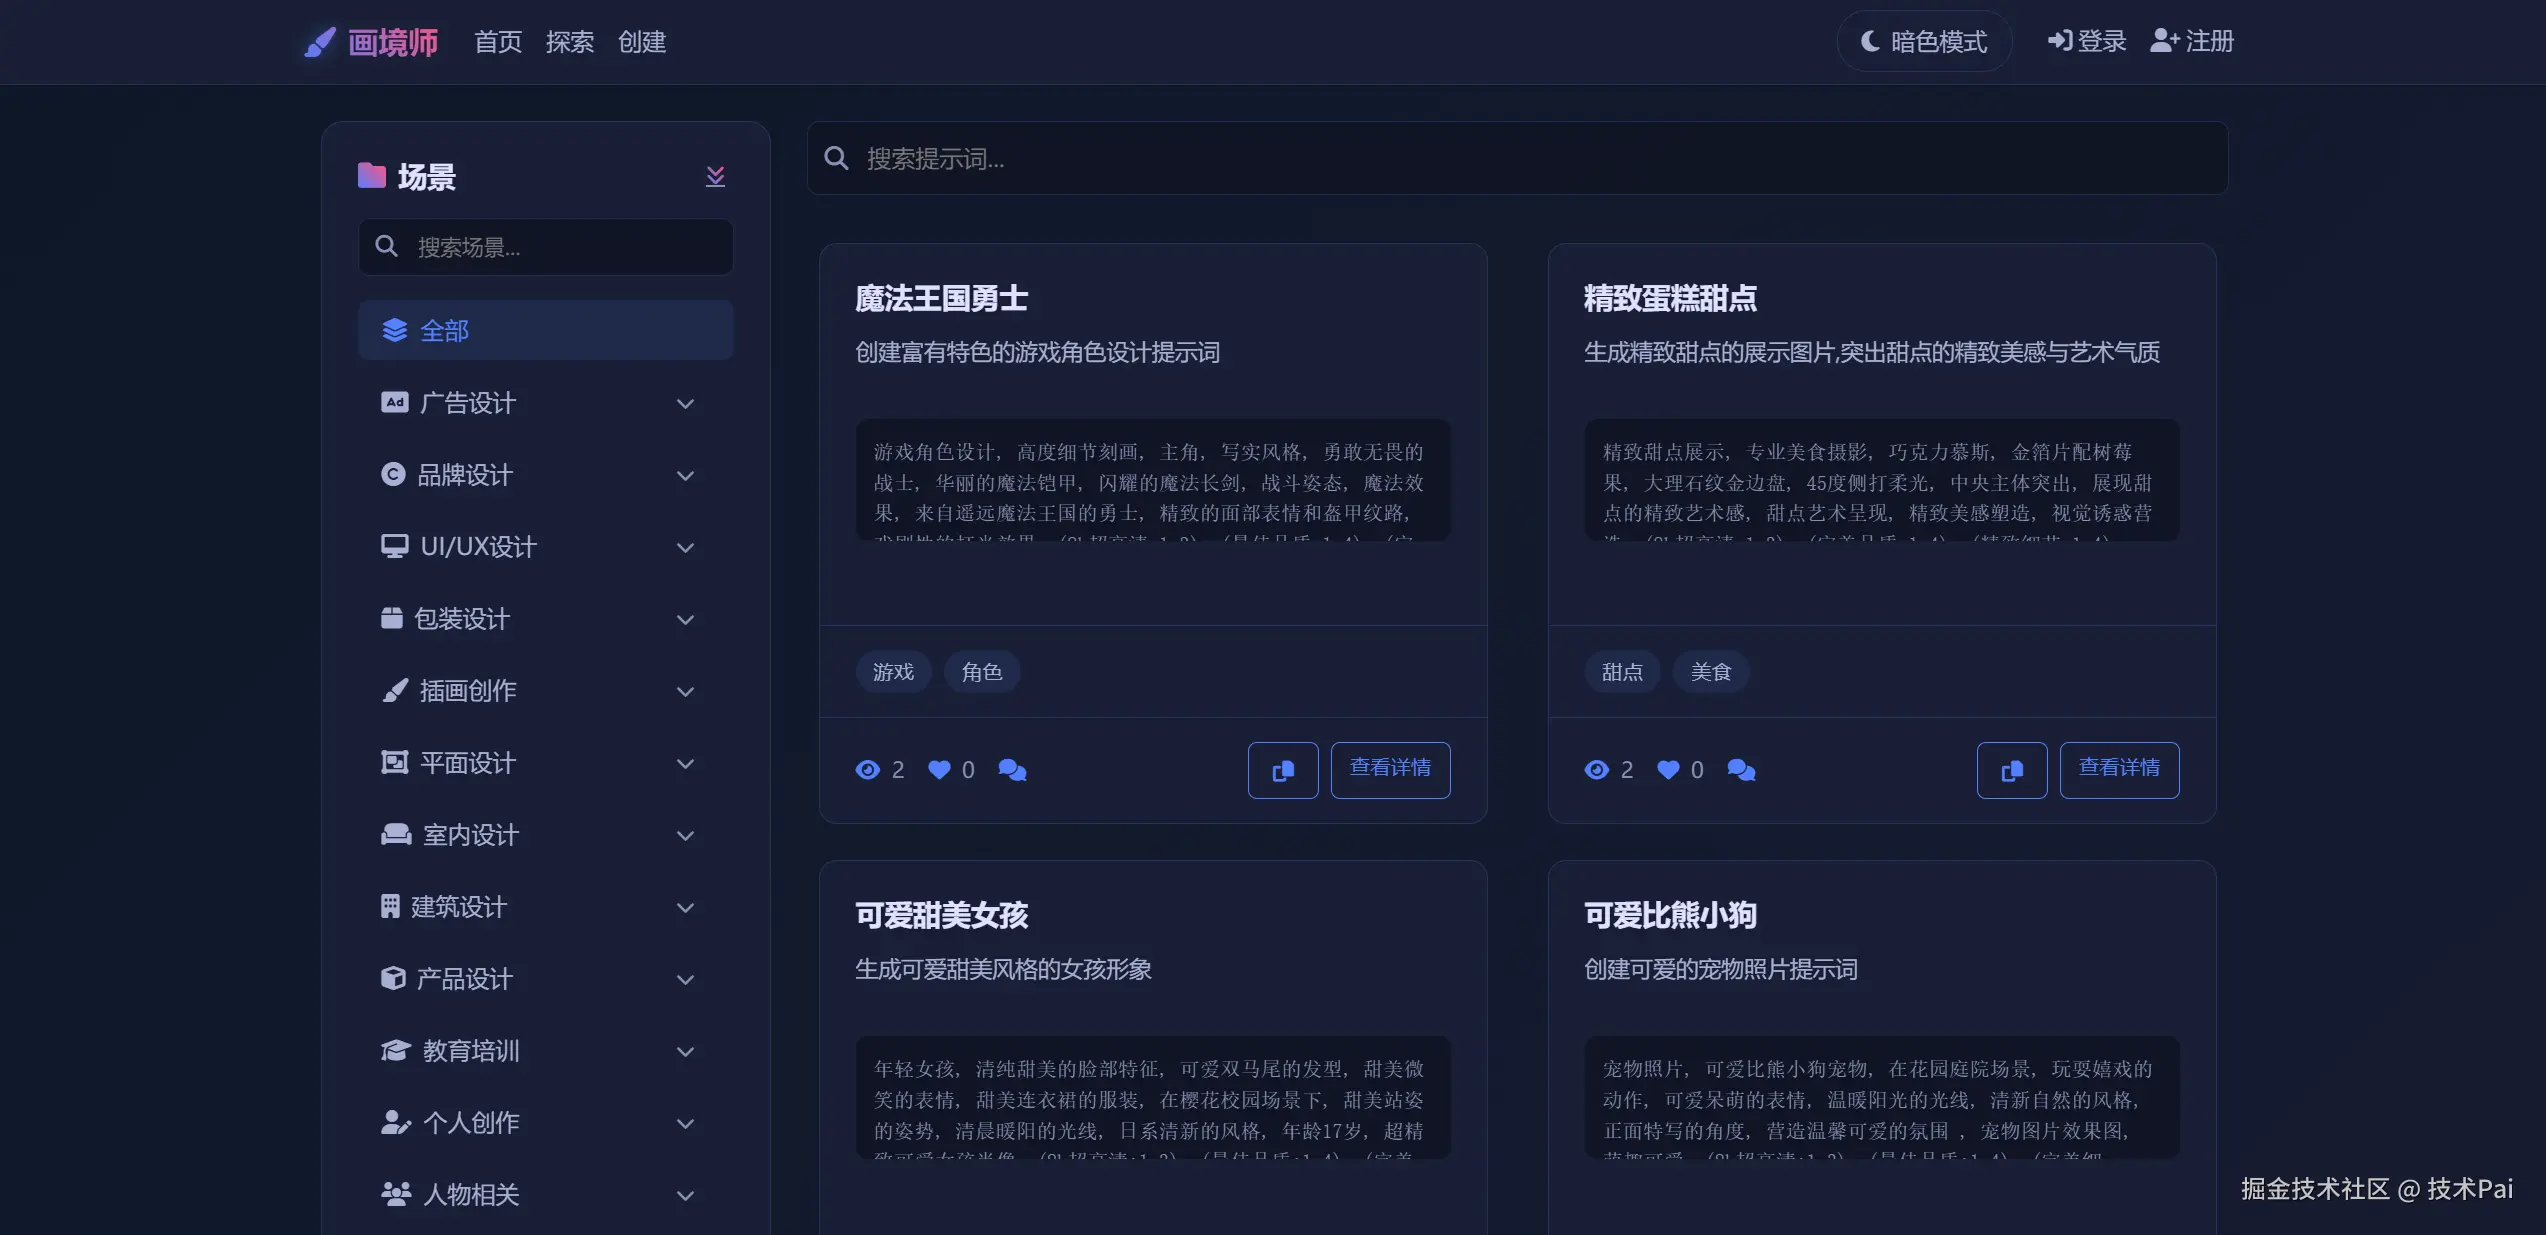Click magnifier icon in main search bar
The height and width of the screenshot is (1235, 2546).
pyautogui.click(x=836, y=158)
